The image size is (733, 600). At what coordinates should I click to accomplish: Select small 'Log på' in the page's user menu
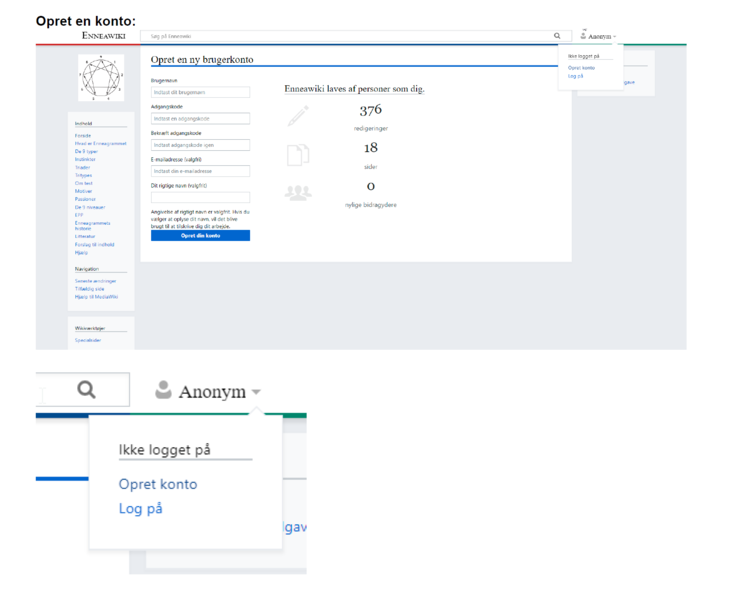[575, 76]
